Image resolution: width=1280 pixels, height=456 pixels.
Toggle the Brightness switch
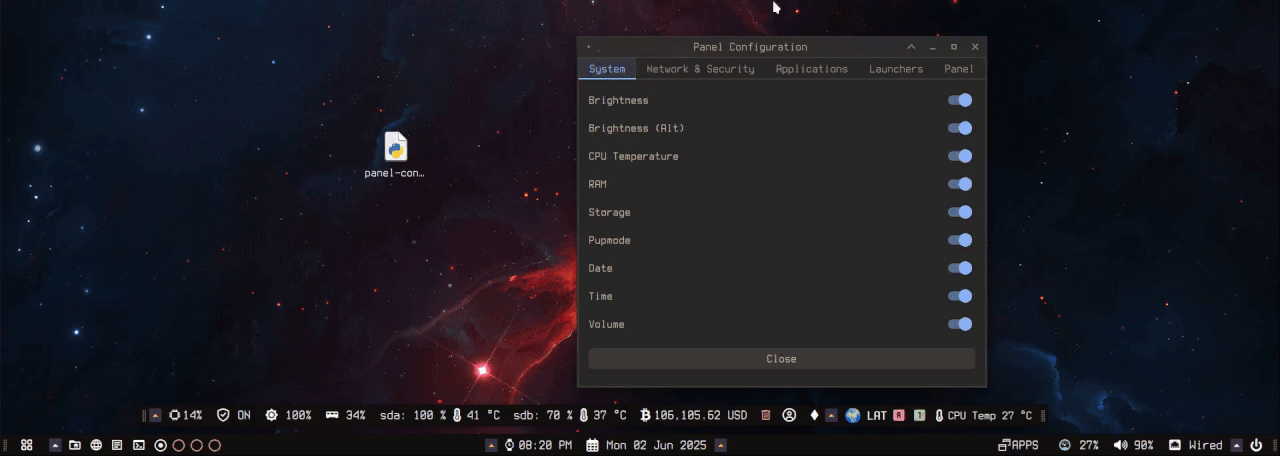pyautogui.click(x=960, y=100)
